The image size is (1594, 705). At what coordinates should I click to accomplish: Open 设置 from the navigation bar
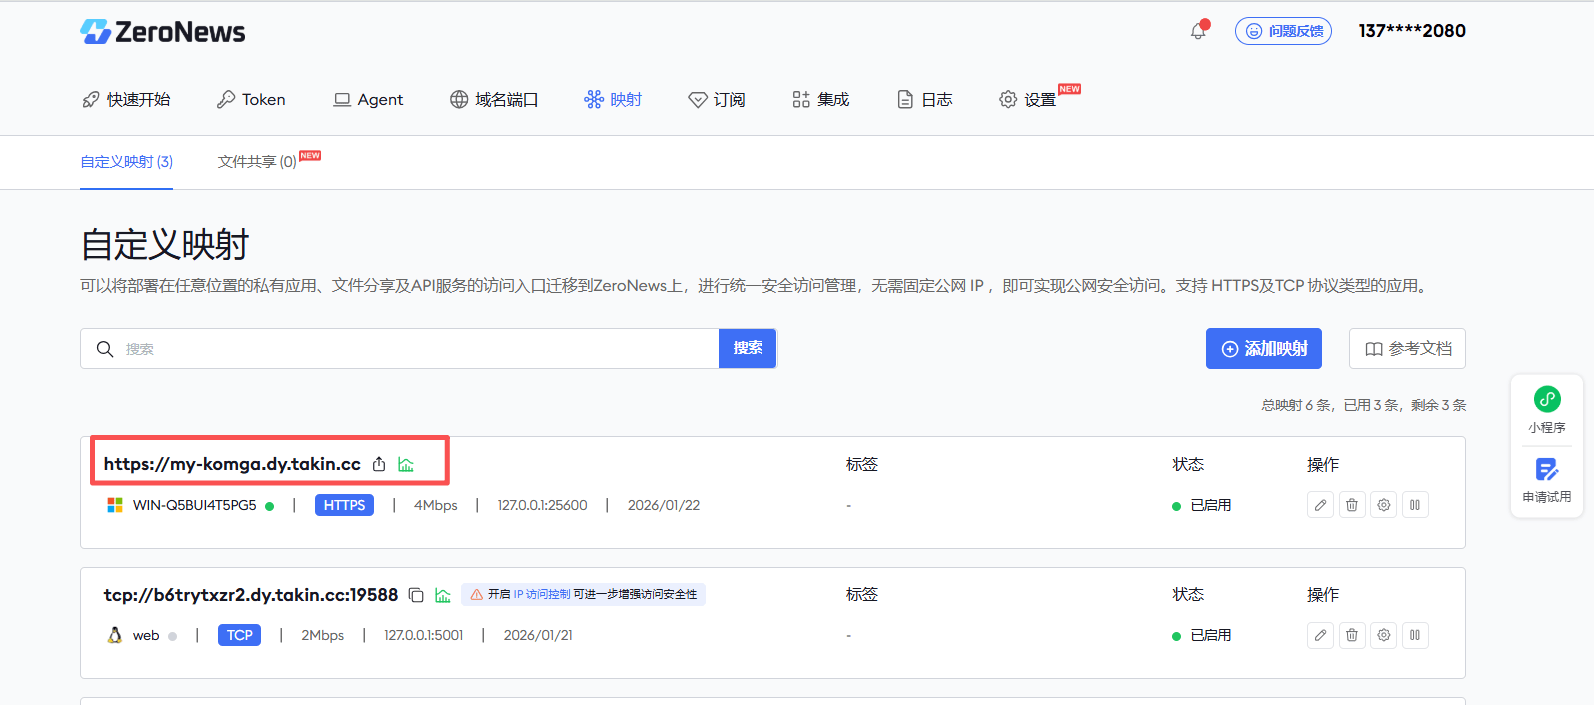(1027, 99)
